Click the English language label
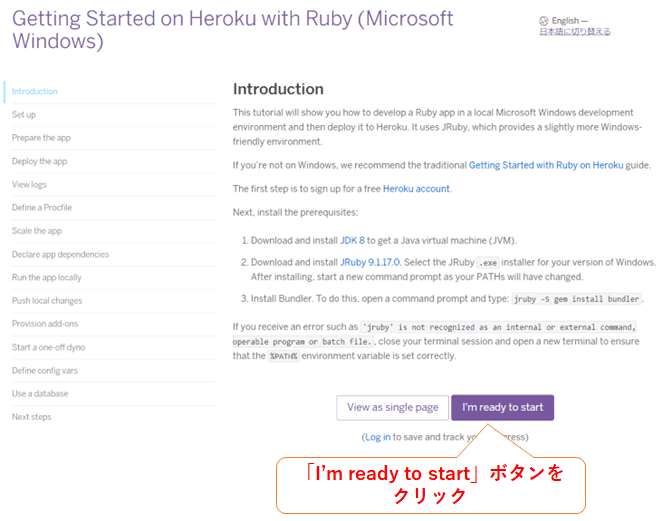 coord(565,21)
